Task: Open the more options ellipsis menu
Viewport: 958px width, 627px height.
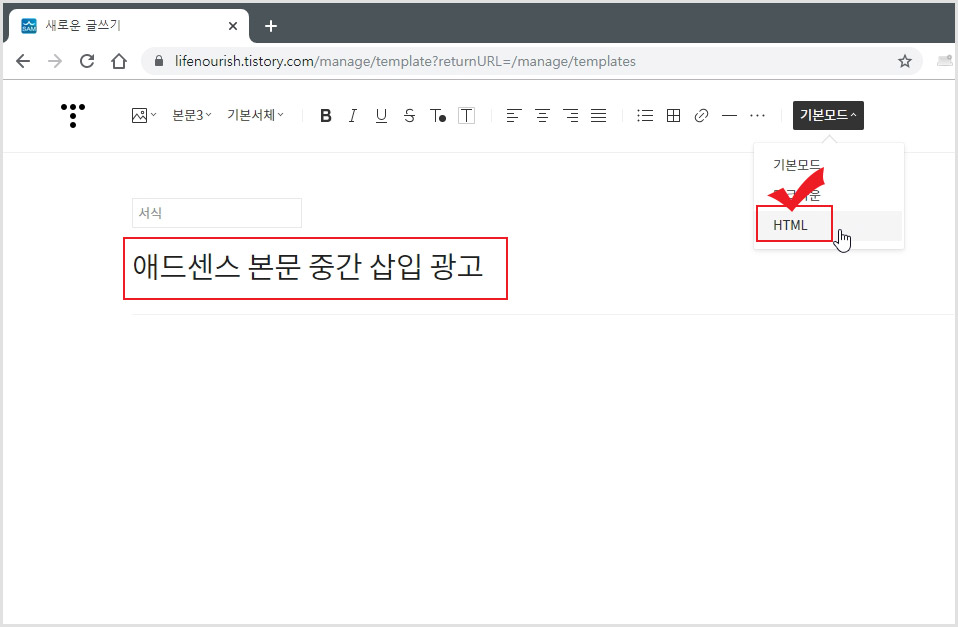Action: [757, 116]
